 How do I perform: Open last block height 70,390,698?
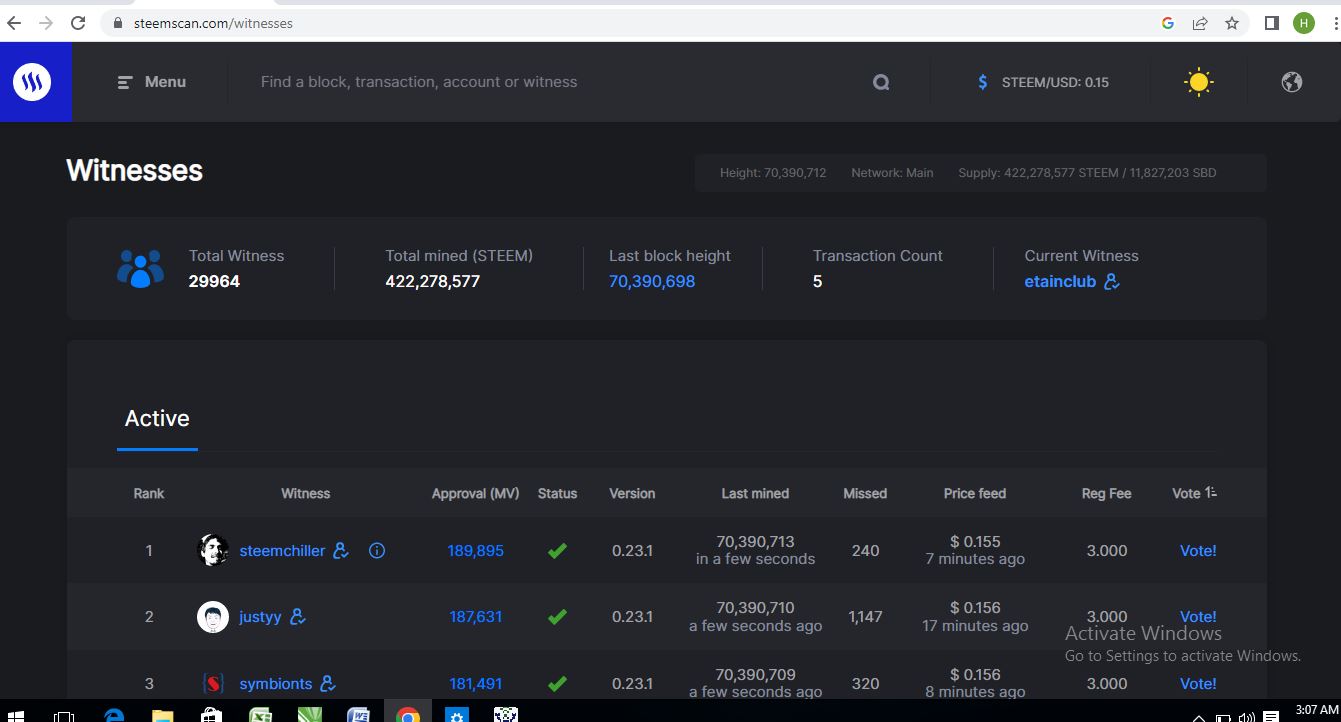click(652, 281)
